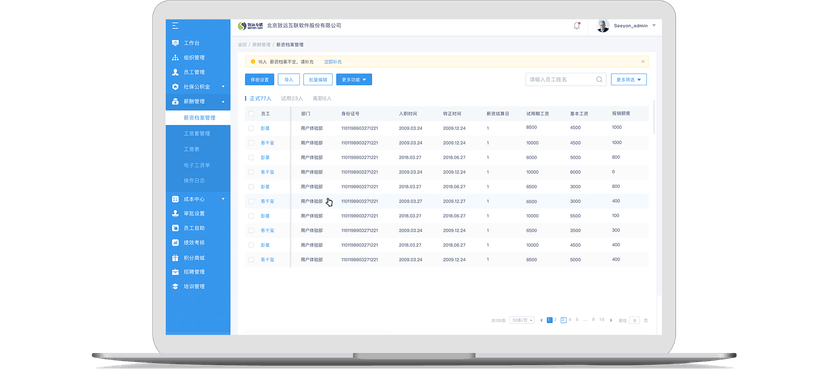
Task: Expand the 社保公积金 sidebar submenu arrow
Action: coord(223,87)
